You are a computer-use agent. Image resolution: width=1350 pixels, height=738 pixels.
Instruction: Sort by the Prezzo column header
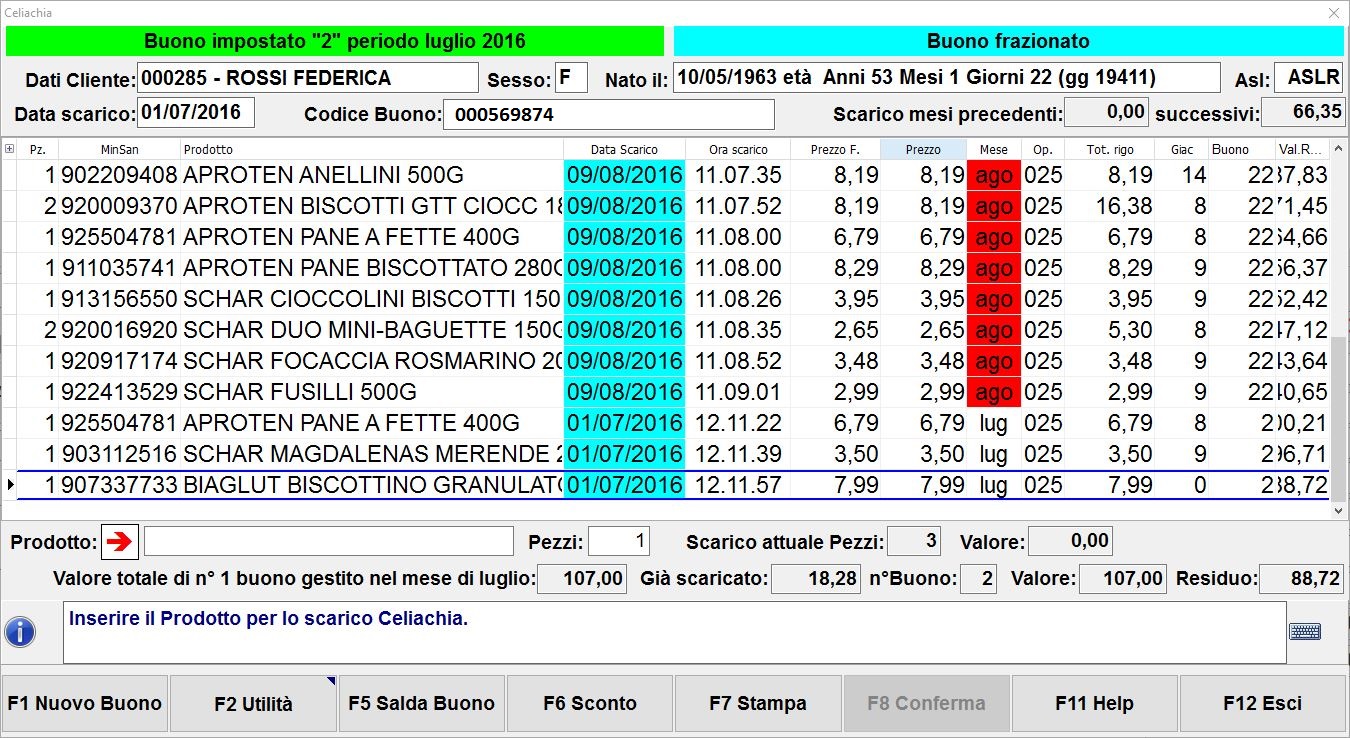(922, 149)
